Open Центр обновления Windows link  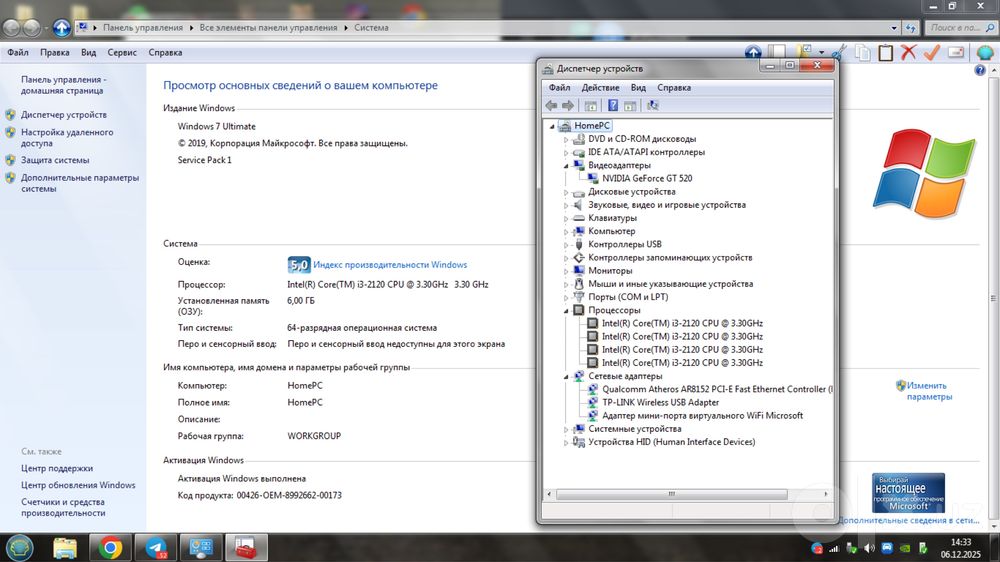78,485
